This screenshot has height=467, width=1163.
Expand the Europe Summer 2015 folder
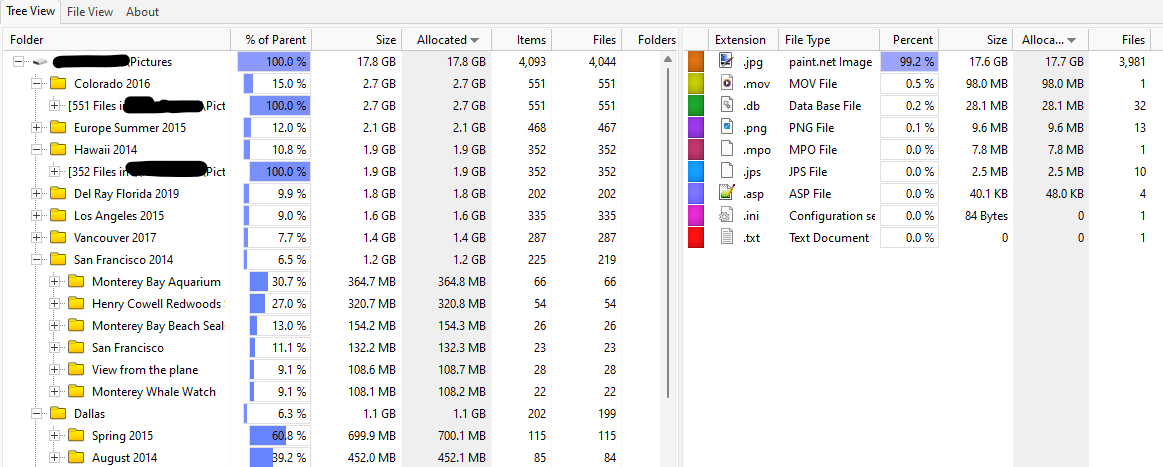pyautogui.click(x=36, y=127)
